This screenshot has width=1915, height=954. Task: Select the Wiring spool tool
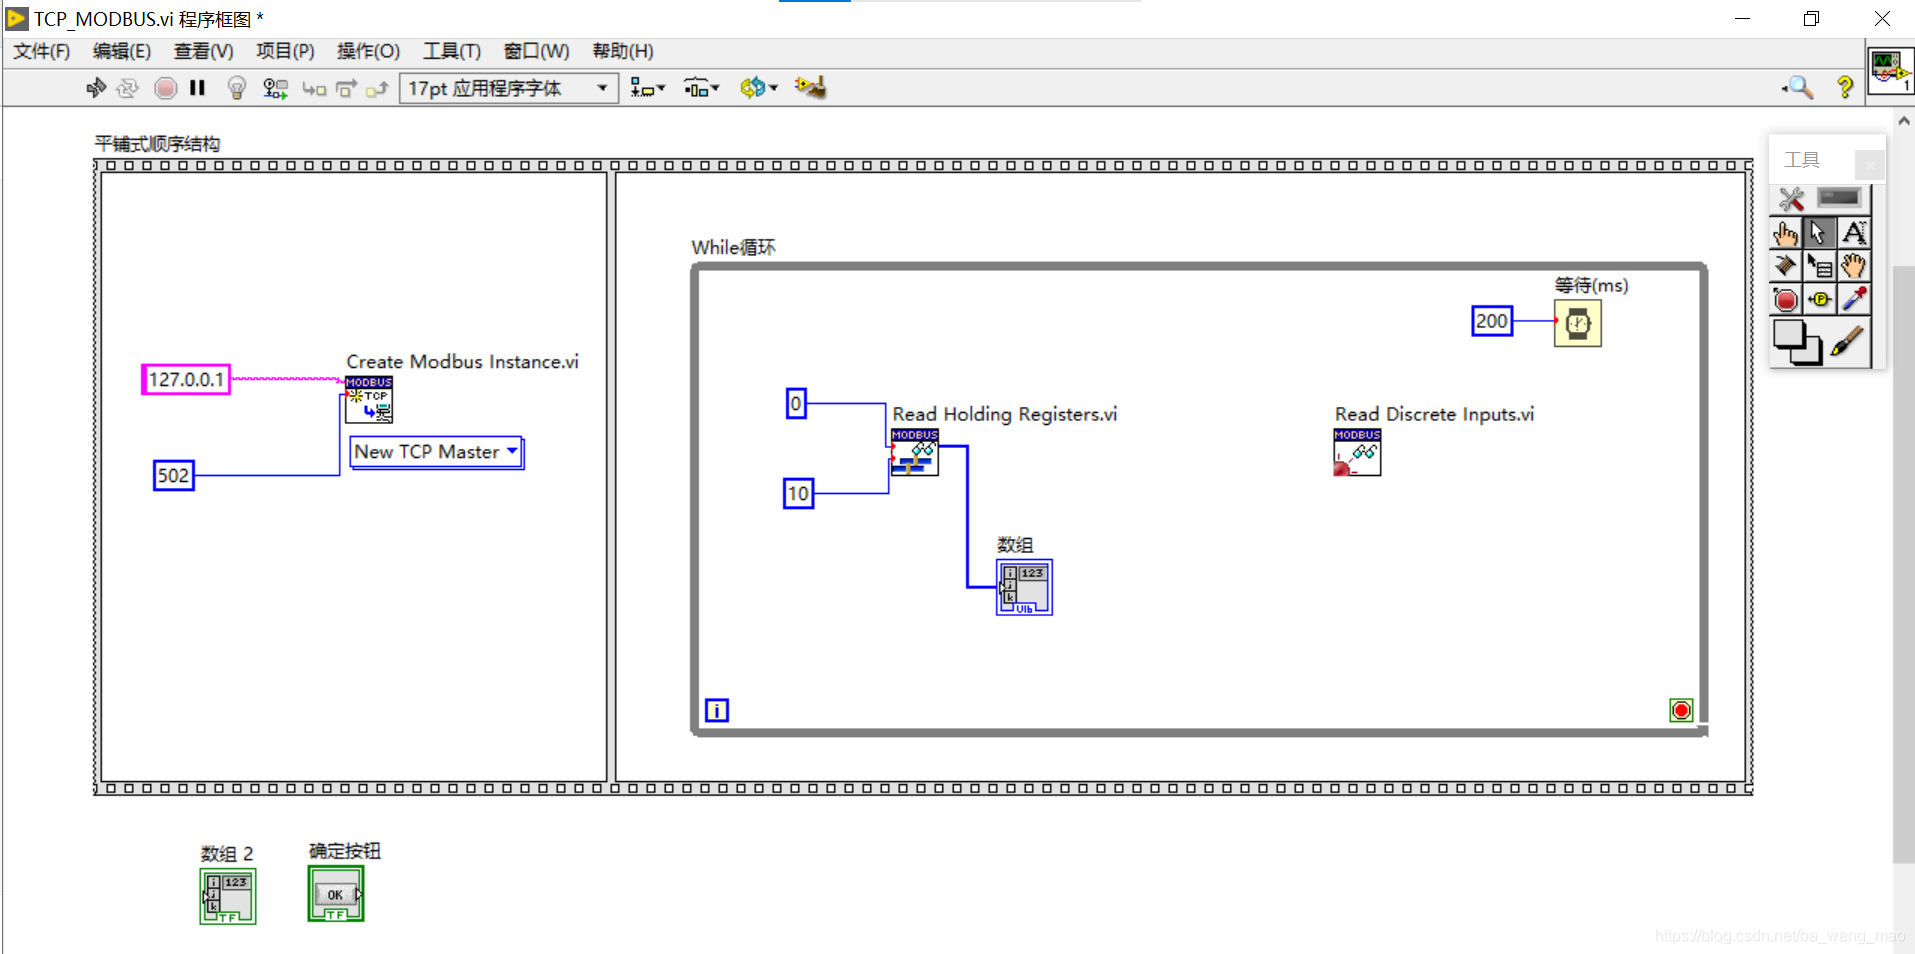(1785, 266)
